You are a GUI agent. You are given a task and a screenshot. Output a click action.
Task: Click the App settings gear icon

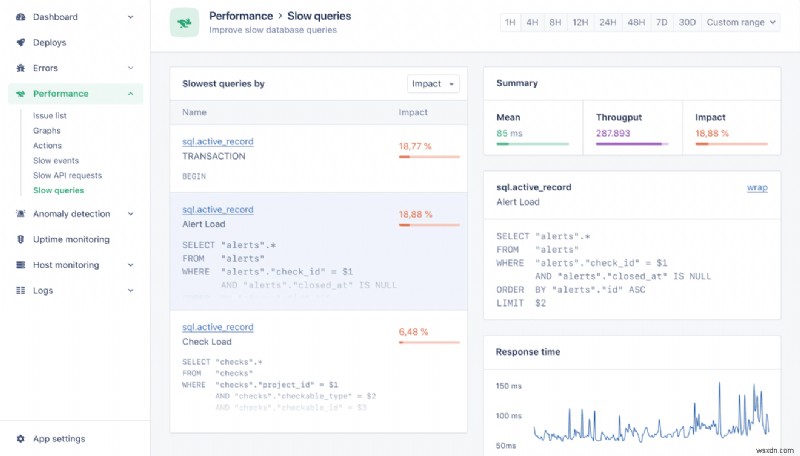(20, 439)
